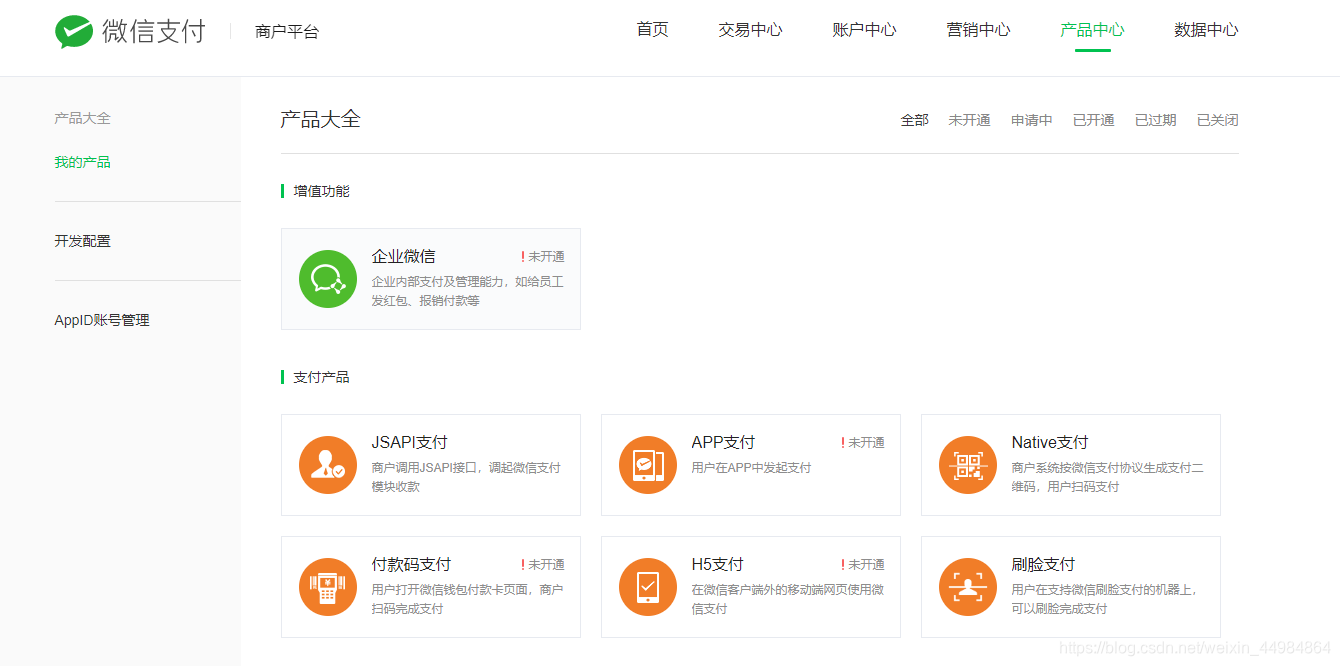Screen dimensions: 1340x666
Task: Click 未开通 status on APP支付 card
Action: point(862,443)
